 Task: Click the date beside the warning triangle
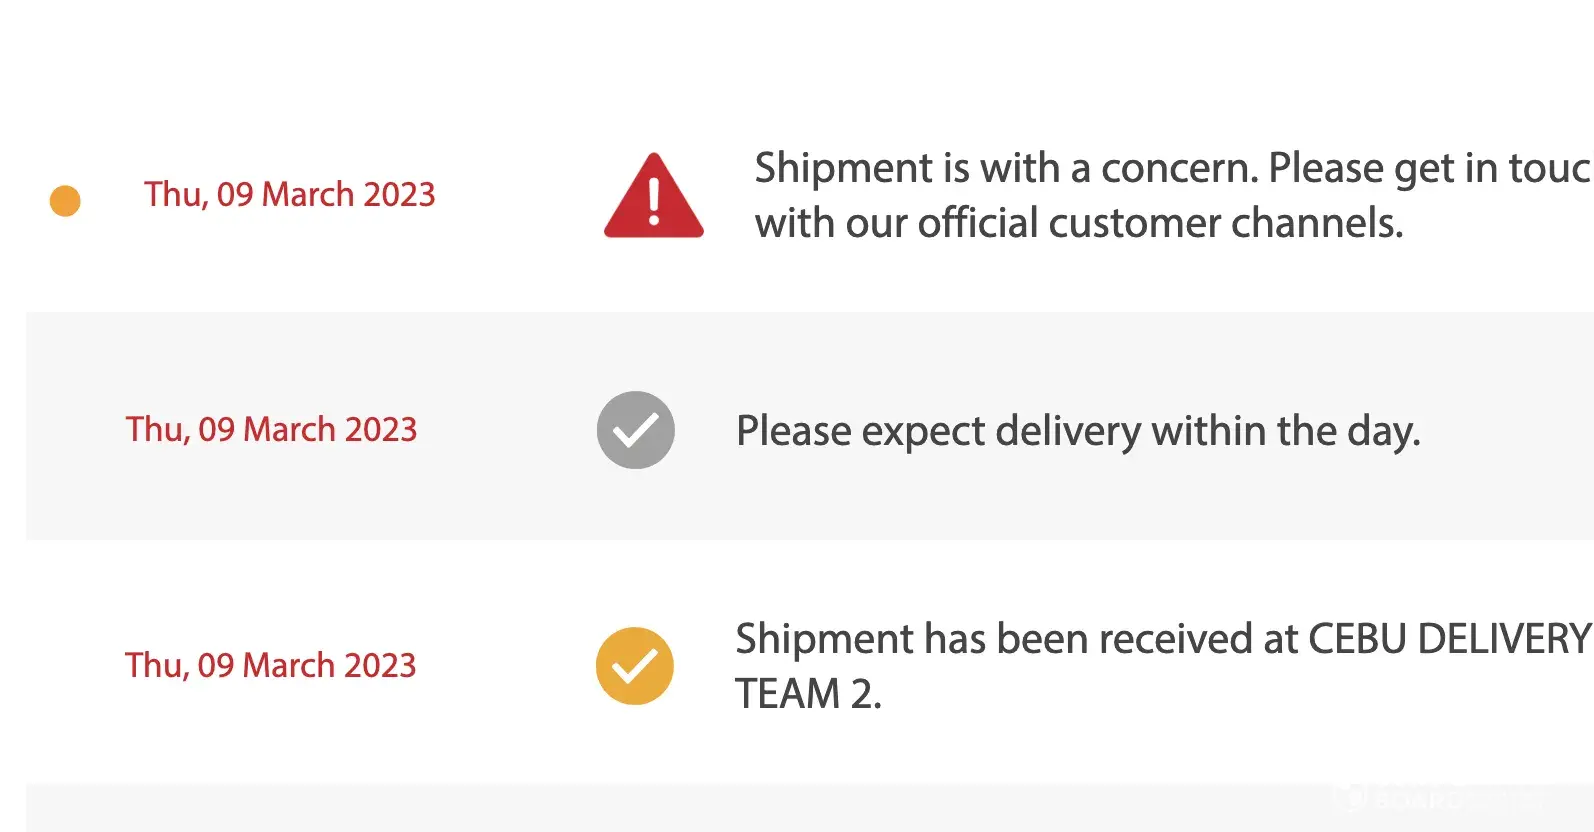(x=290, y=194)
